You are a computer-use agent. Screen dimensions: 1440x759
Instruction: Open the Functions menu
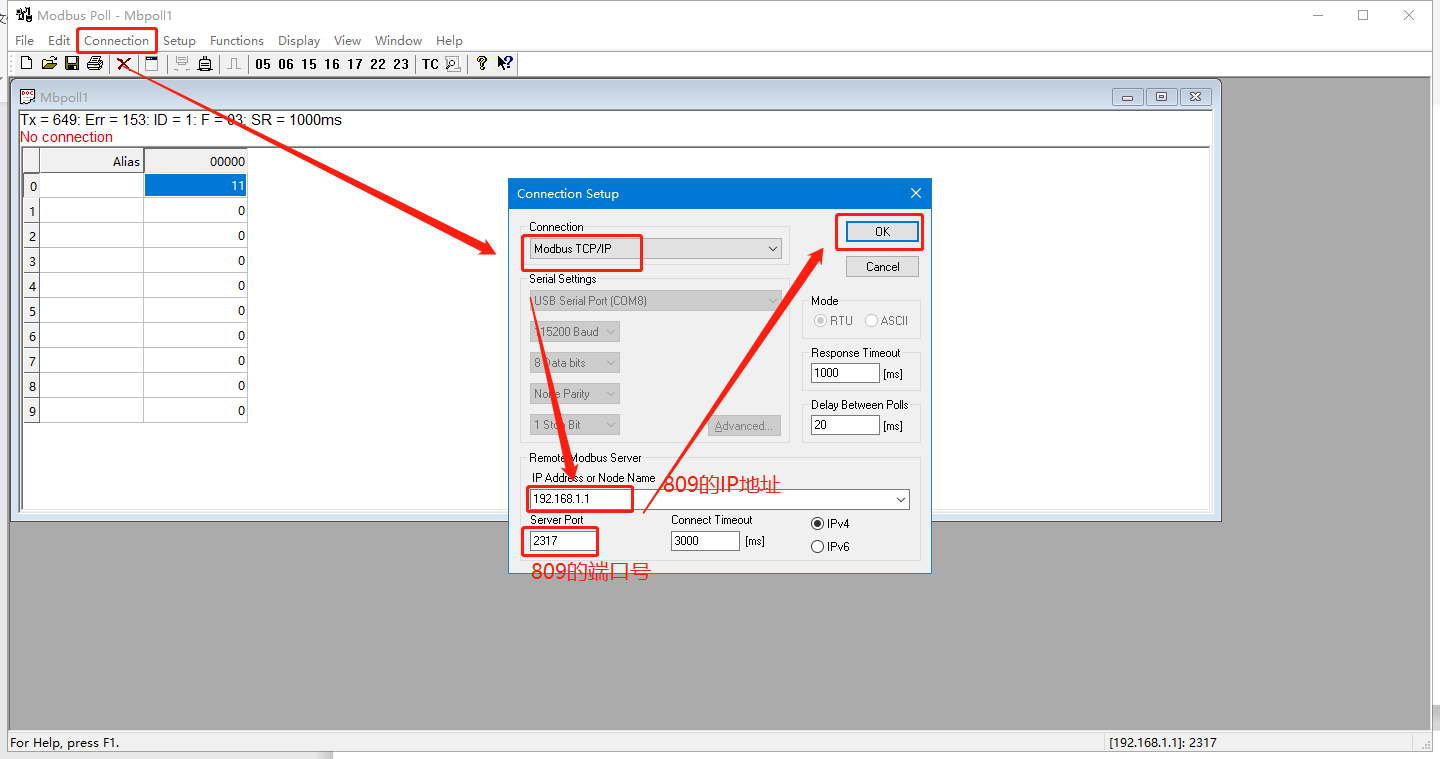click(236, 41)
